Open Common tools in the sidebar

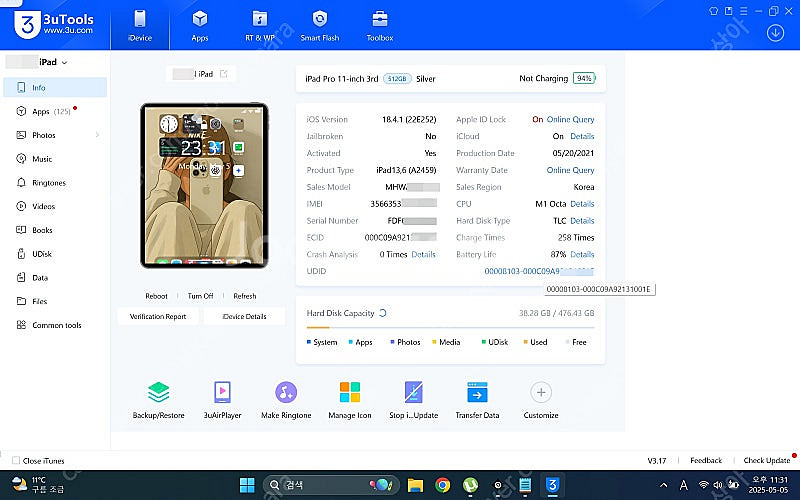55,325
